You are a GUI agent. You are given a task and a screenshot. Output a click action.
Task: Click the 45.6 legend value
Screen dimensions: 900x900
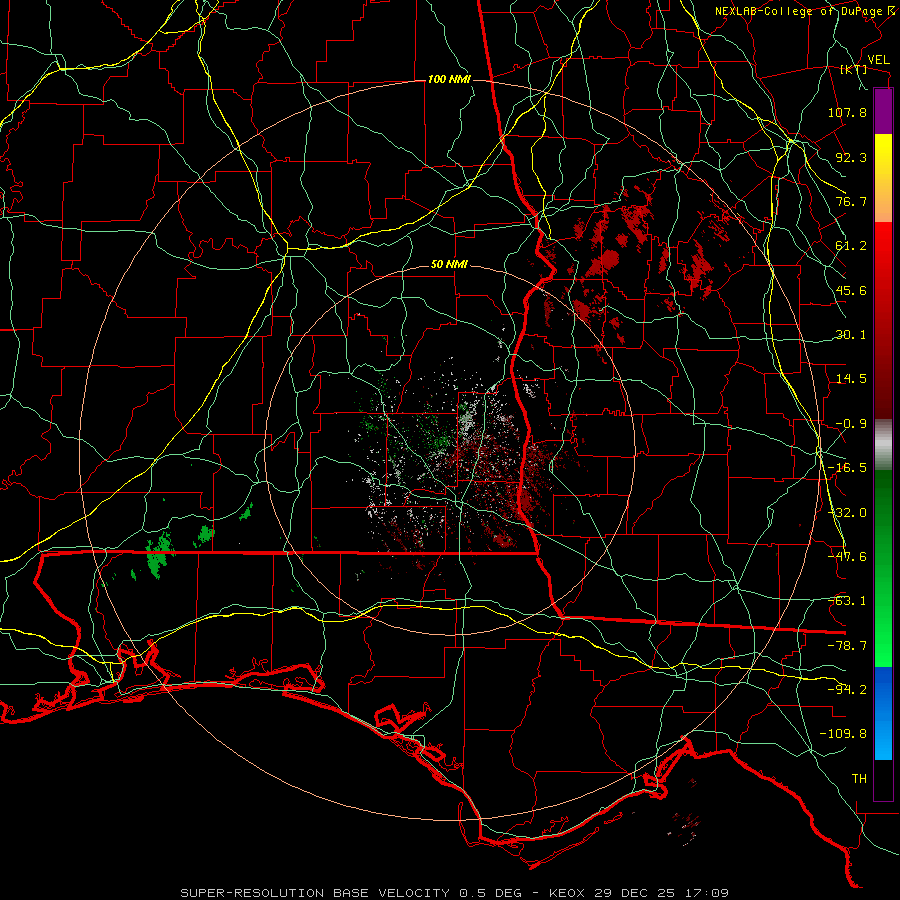point(851,290)
